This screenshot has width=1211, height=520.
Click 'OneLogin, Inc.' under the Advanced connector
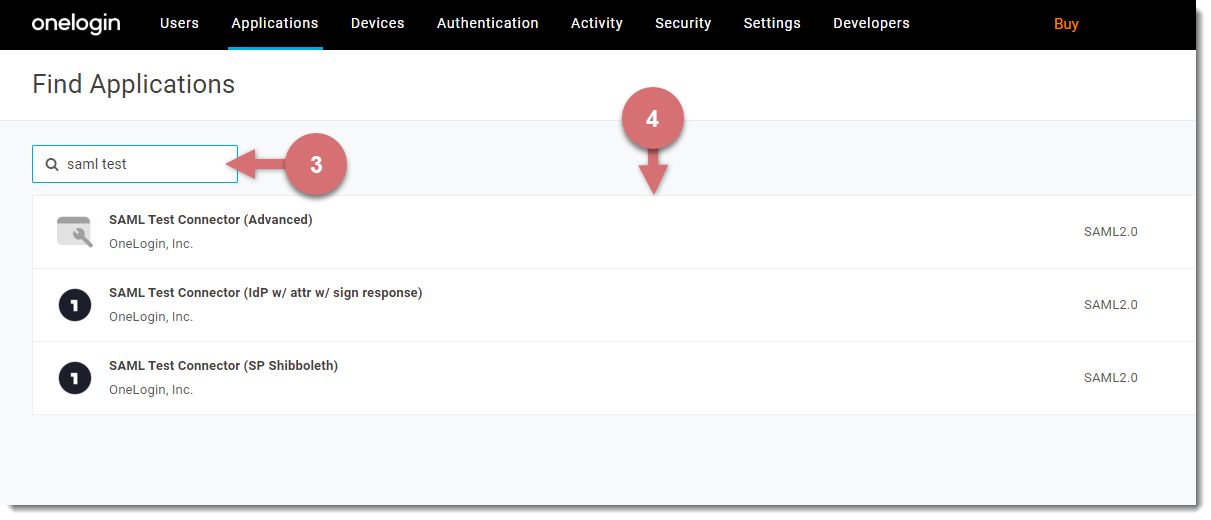coord(151,243)
